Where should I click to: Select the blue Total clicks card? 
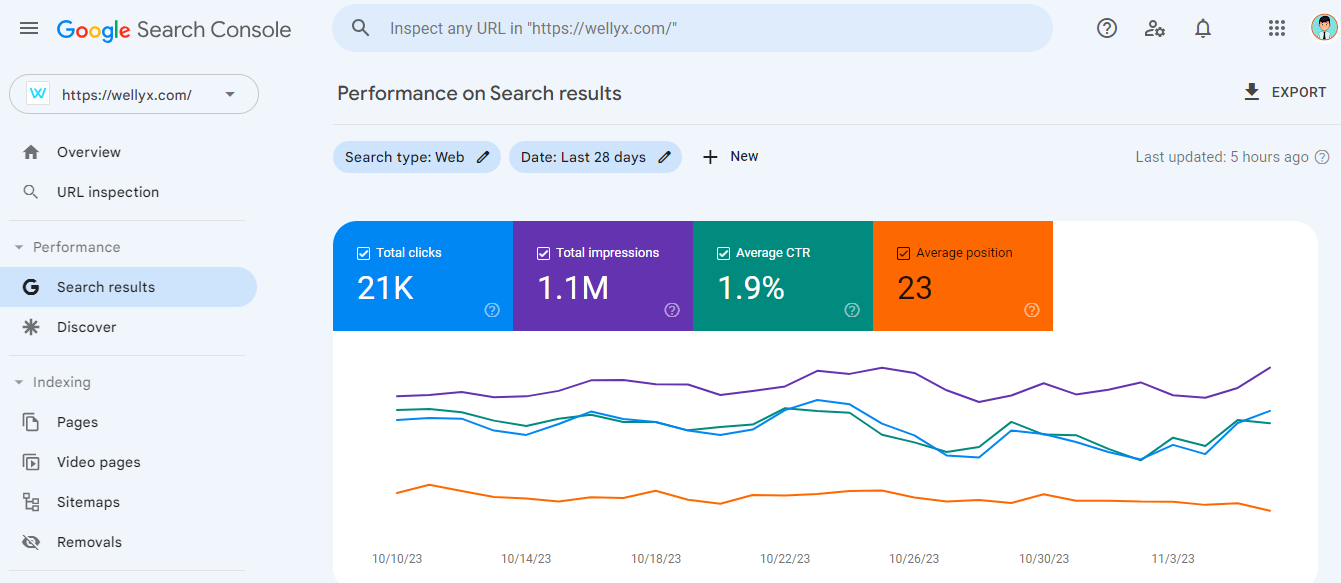click(423, 276)
